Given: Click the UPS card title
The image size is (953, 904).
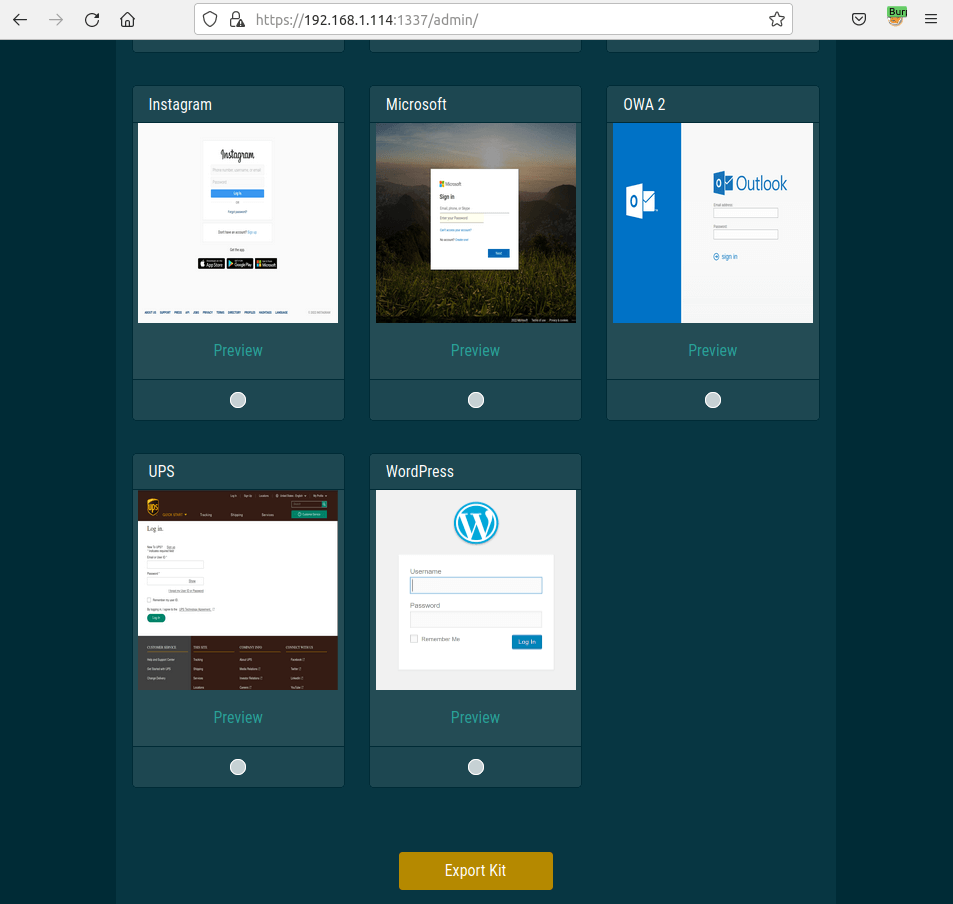Looking at the screenshot, I should 162,471.
